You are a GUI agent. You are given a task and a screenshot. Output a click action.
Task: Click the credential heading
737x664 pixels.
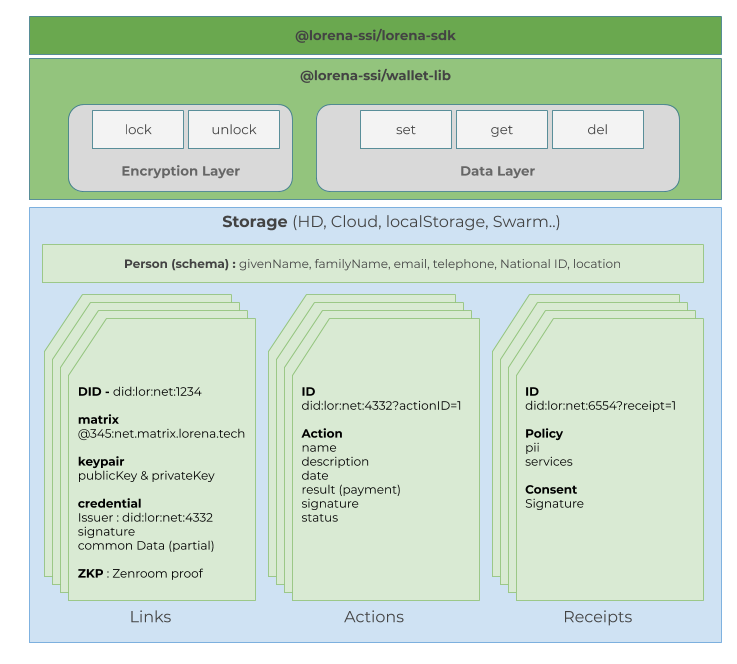(x=110, y=503)
